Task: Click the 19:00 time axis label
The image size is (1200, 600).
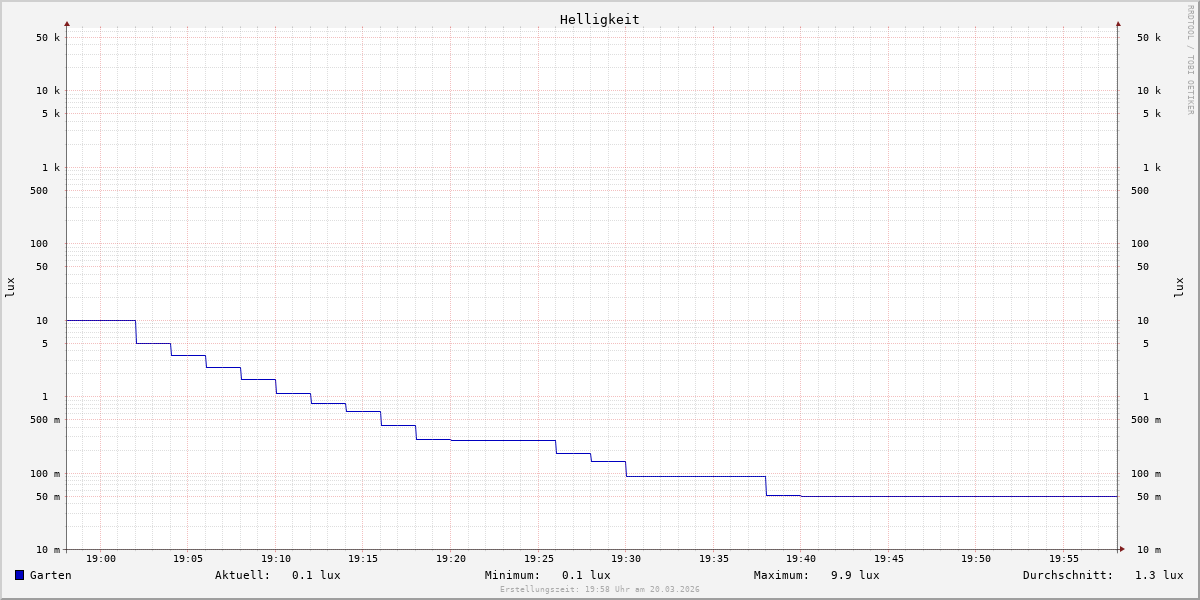Action: pyautogui.click(x=101, y=559)
